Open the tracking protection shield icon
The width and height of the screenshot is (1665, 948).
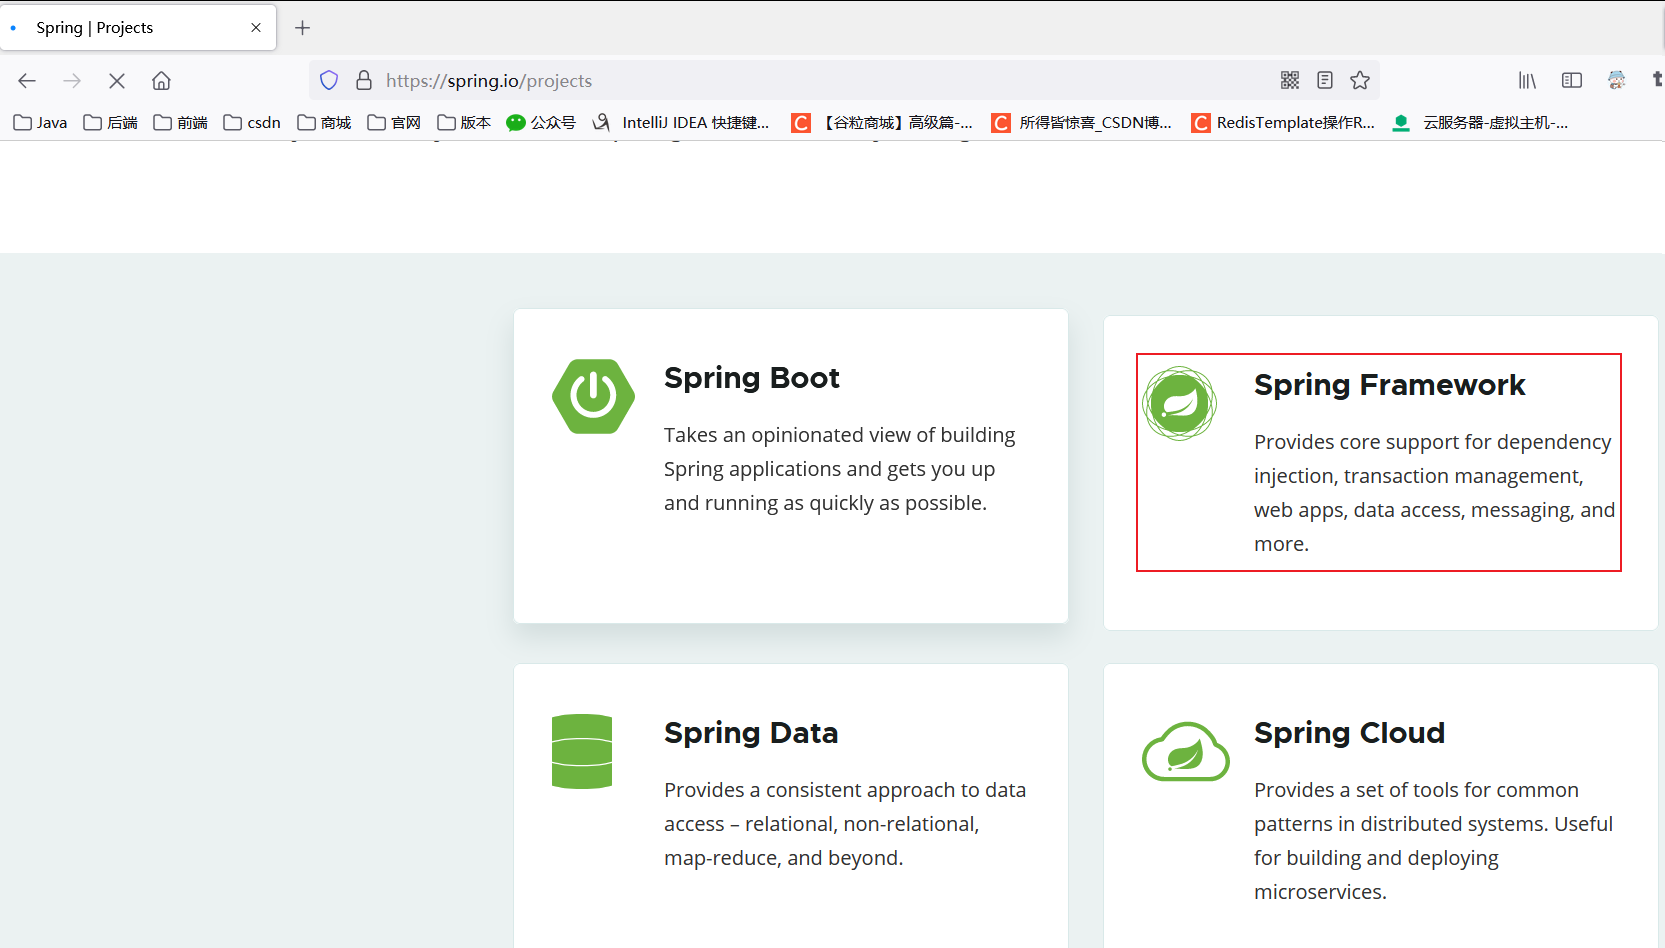[x=329, y=80]
